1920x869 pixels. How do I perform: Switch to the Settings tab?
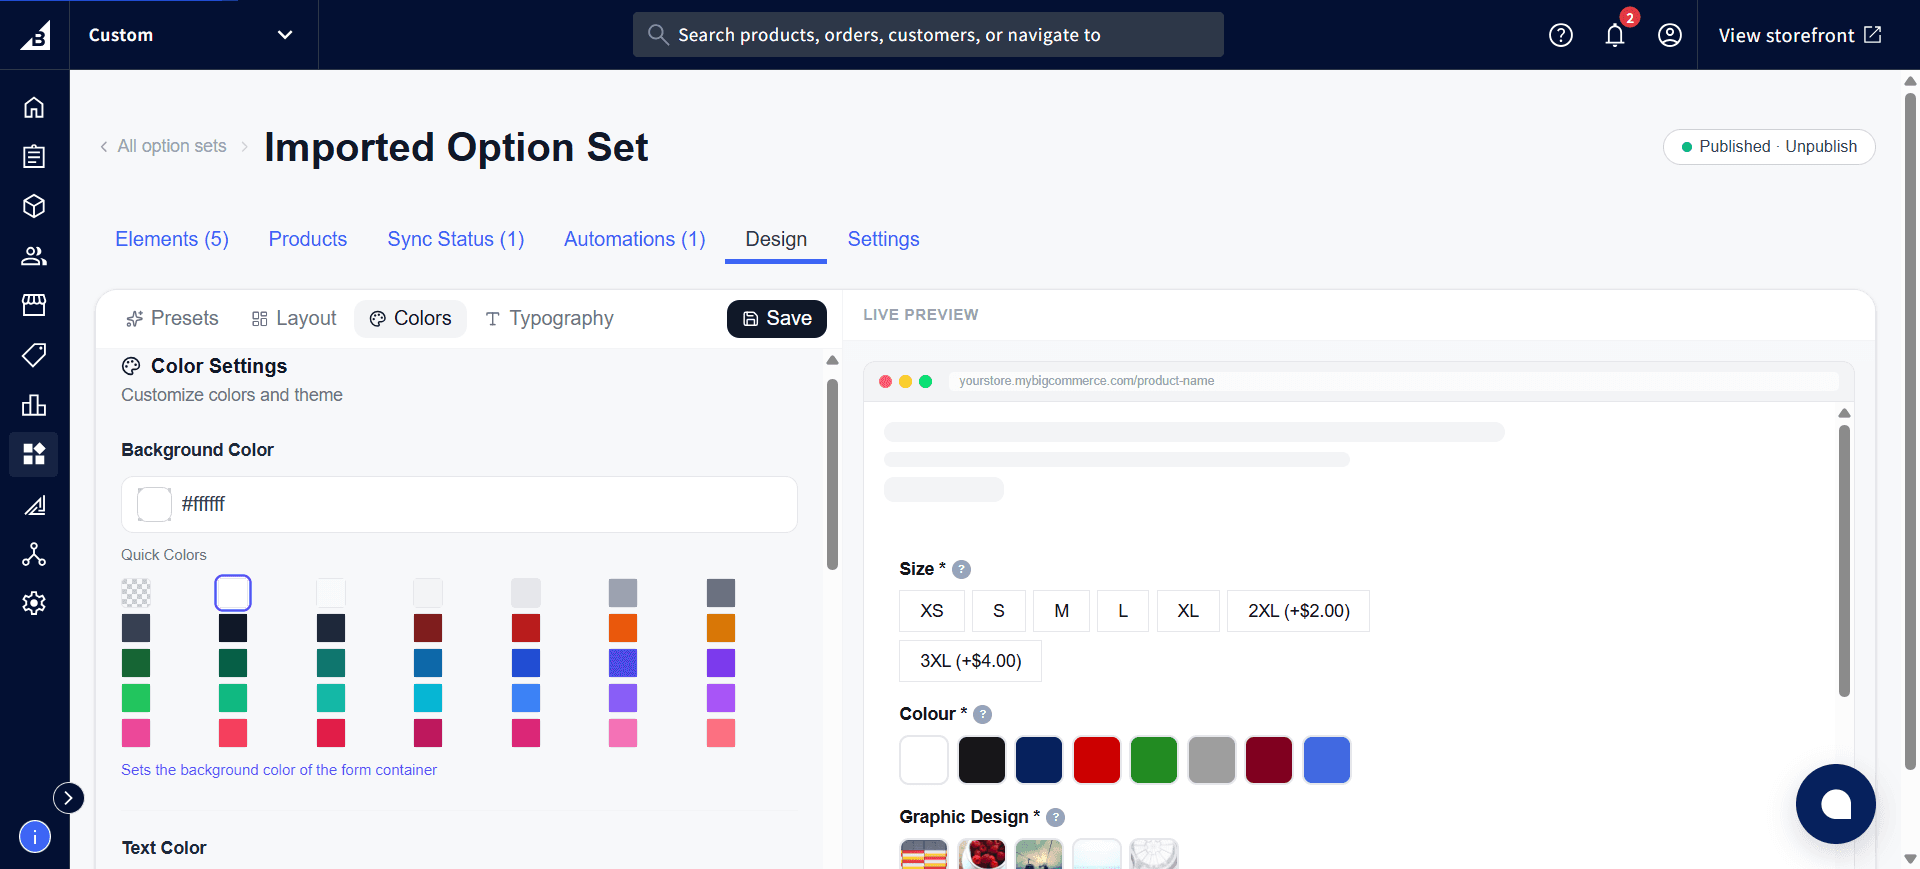tap(884, 239)
